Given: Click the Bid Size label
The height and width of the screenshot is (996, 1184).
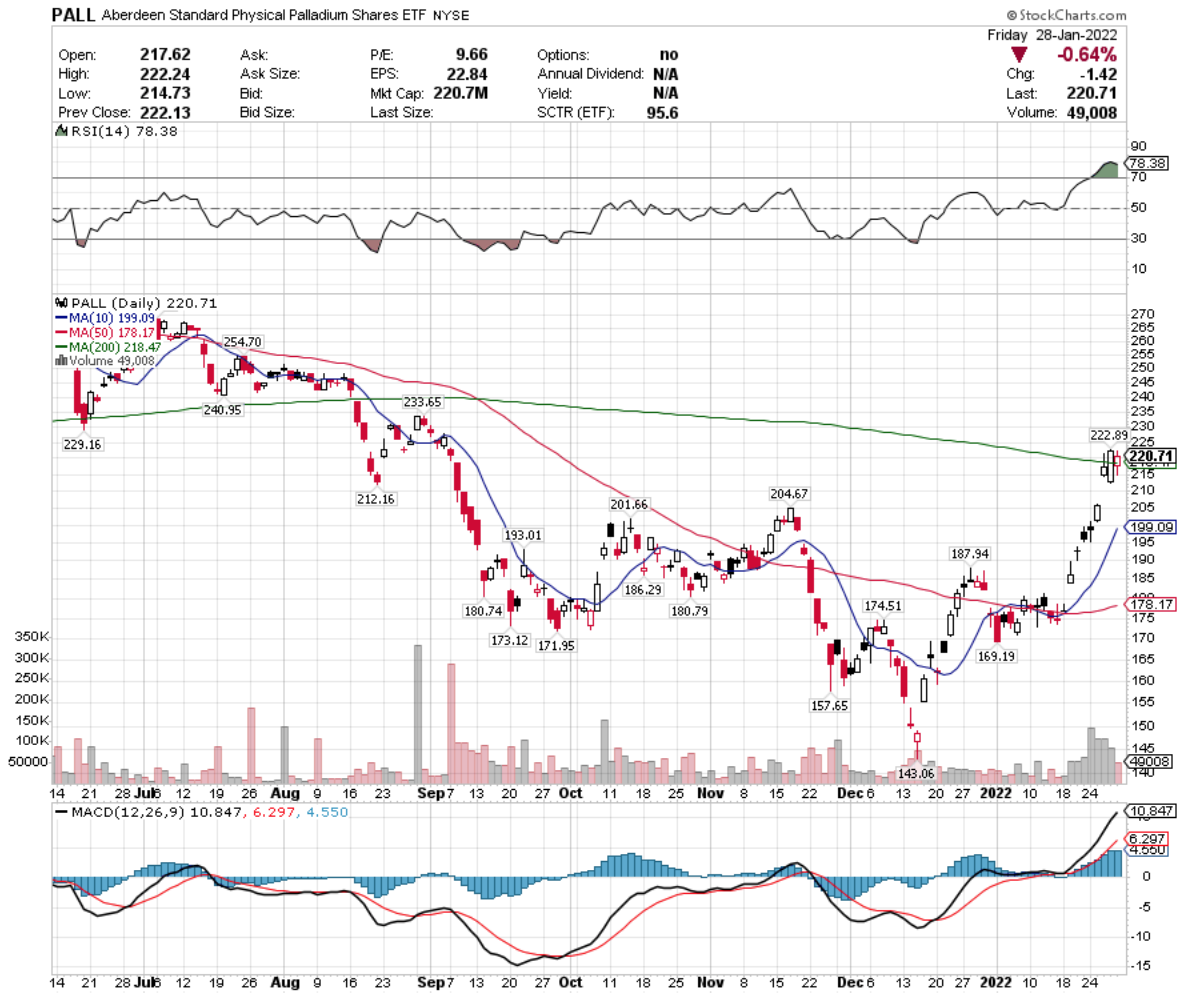Looking at the screenshot, I should 267,113.
